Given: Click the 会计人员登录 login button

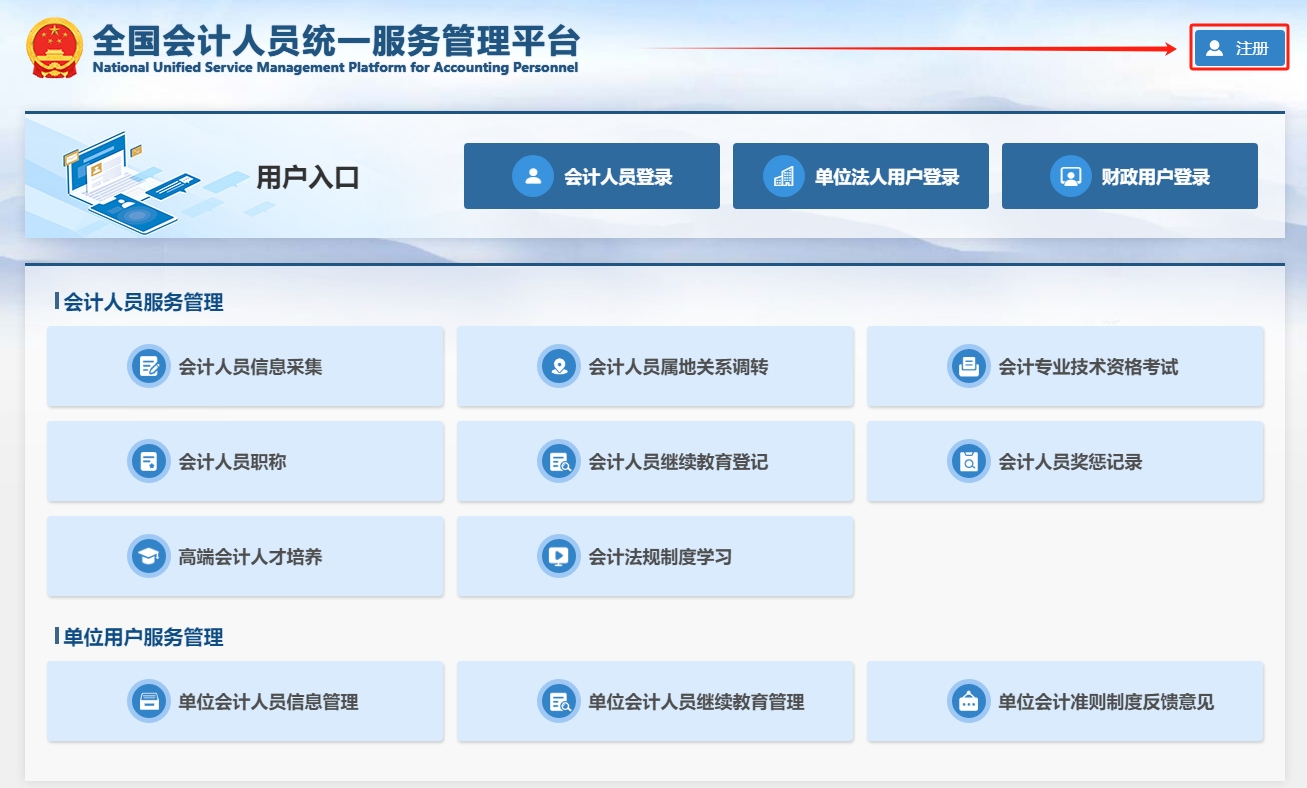Looking at the screenshot, I should coord(591,175).
